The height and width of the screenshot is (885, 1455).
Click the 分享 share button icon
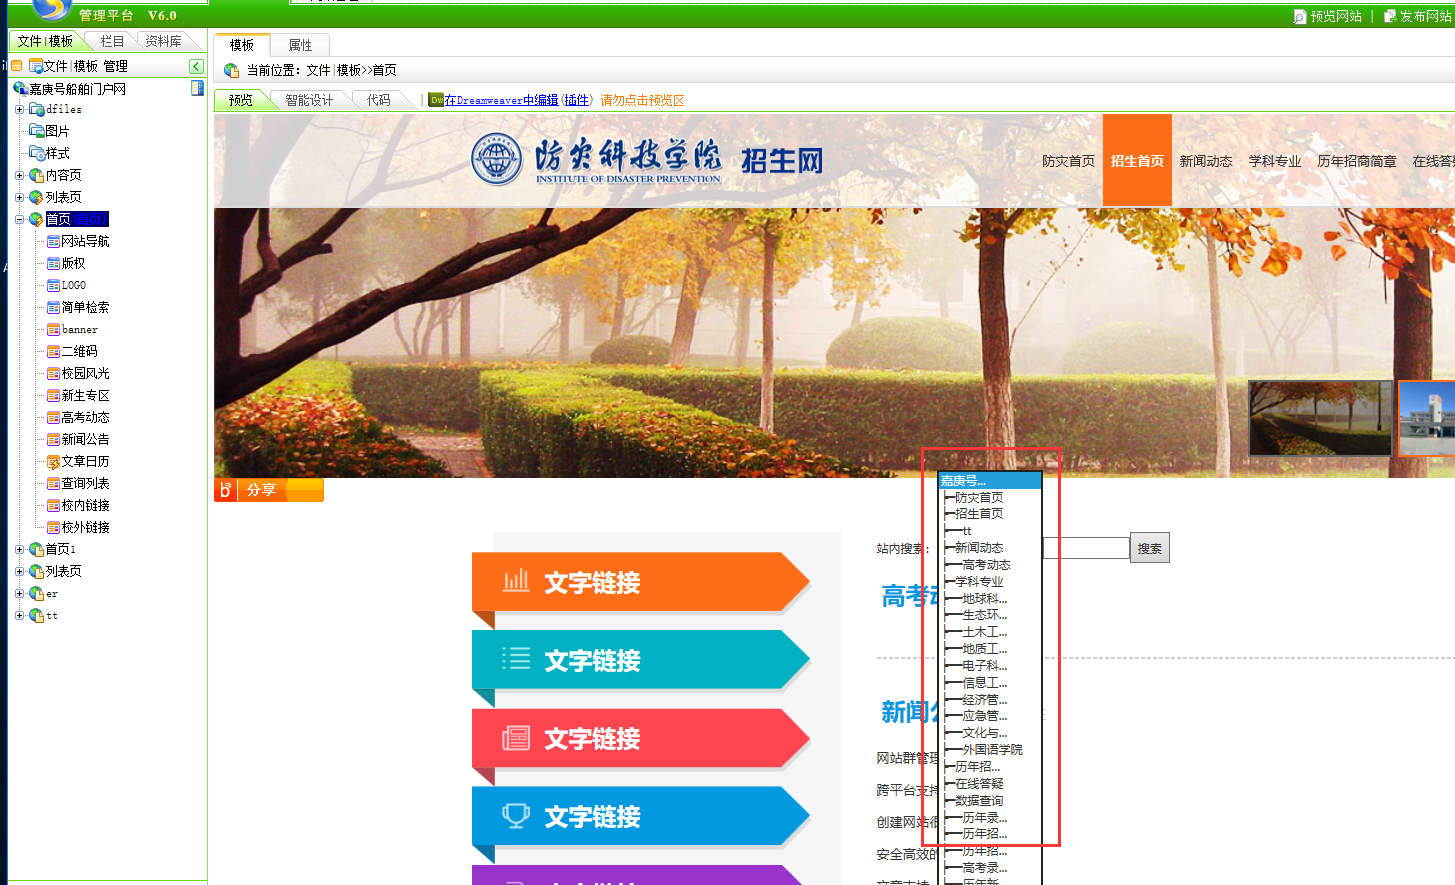(x=226, y=490)
